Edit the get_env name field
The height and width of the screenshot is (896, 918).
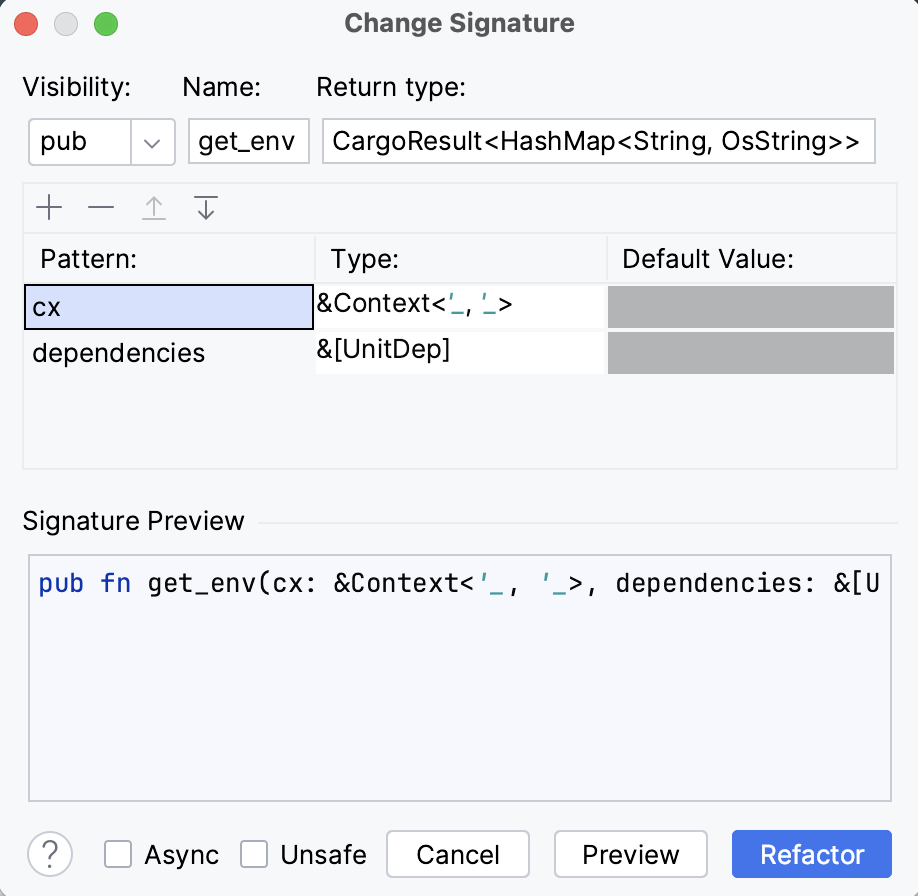click(x=249, y=142)
